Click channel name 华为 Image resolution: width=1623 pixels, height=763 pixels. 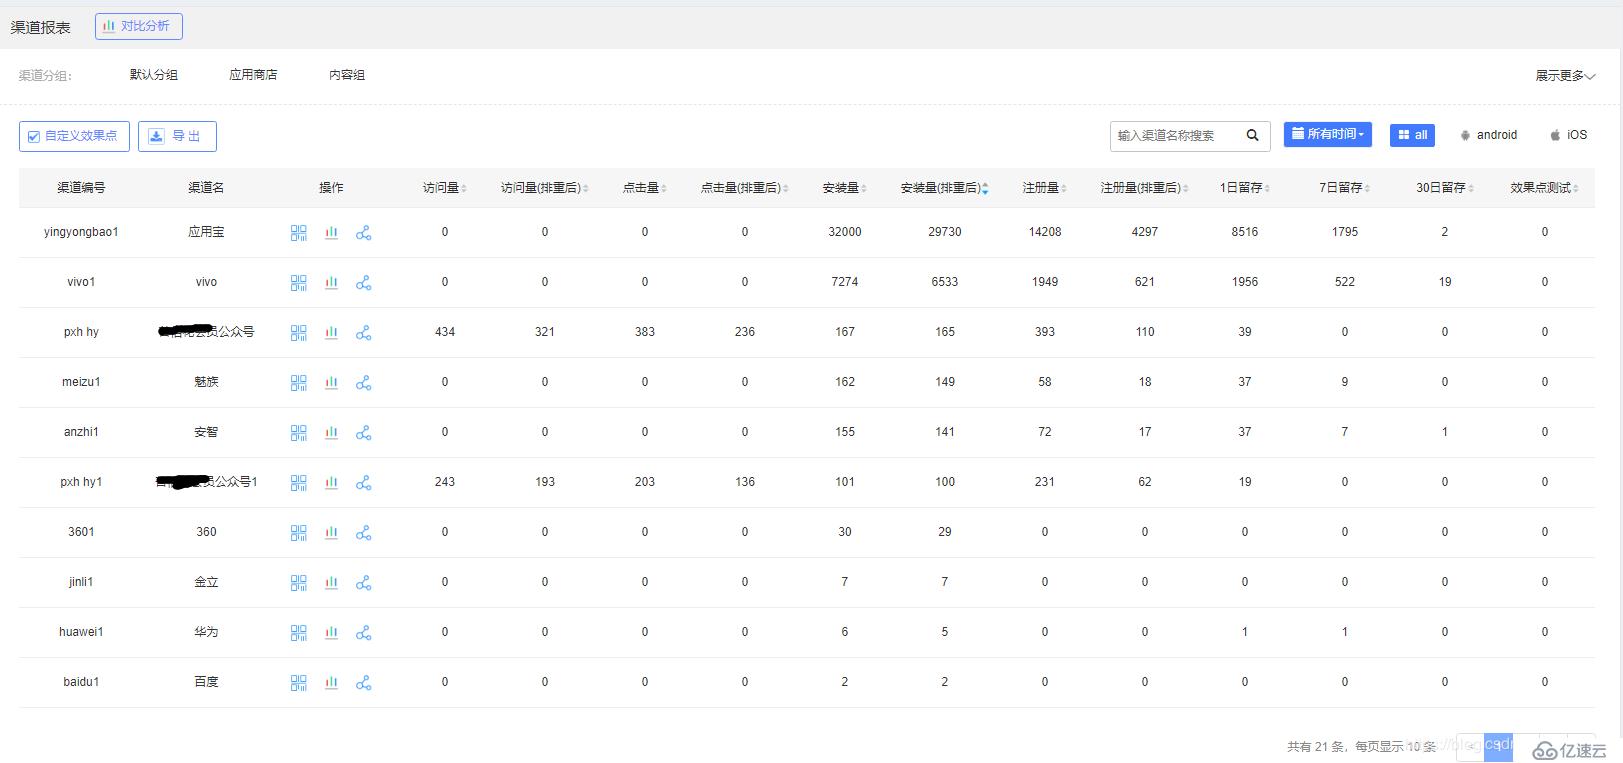click(206, 632)
